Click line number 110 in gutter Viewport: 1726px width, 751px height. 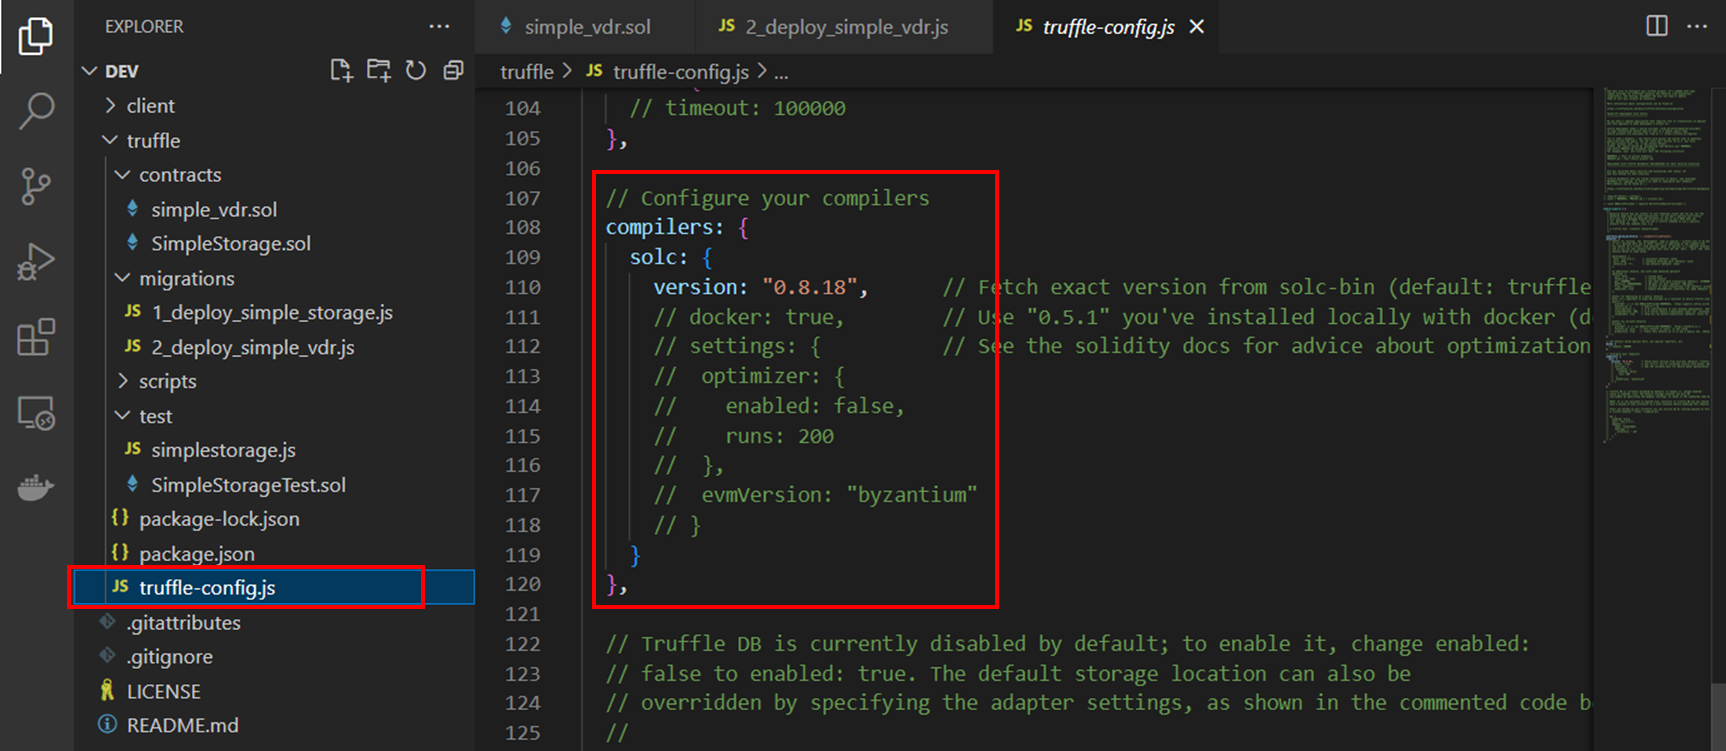tap(522, 287)
